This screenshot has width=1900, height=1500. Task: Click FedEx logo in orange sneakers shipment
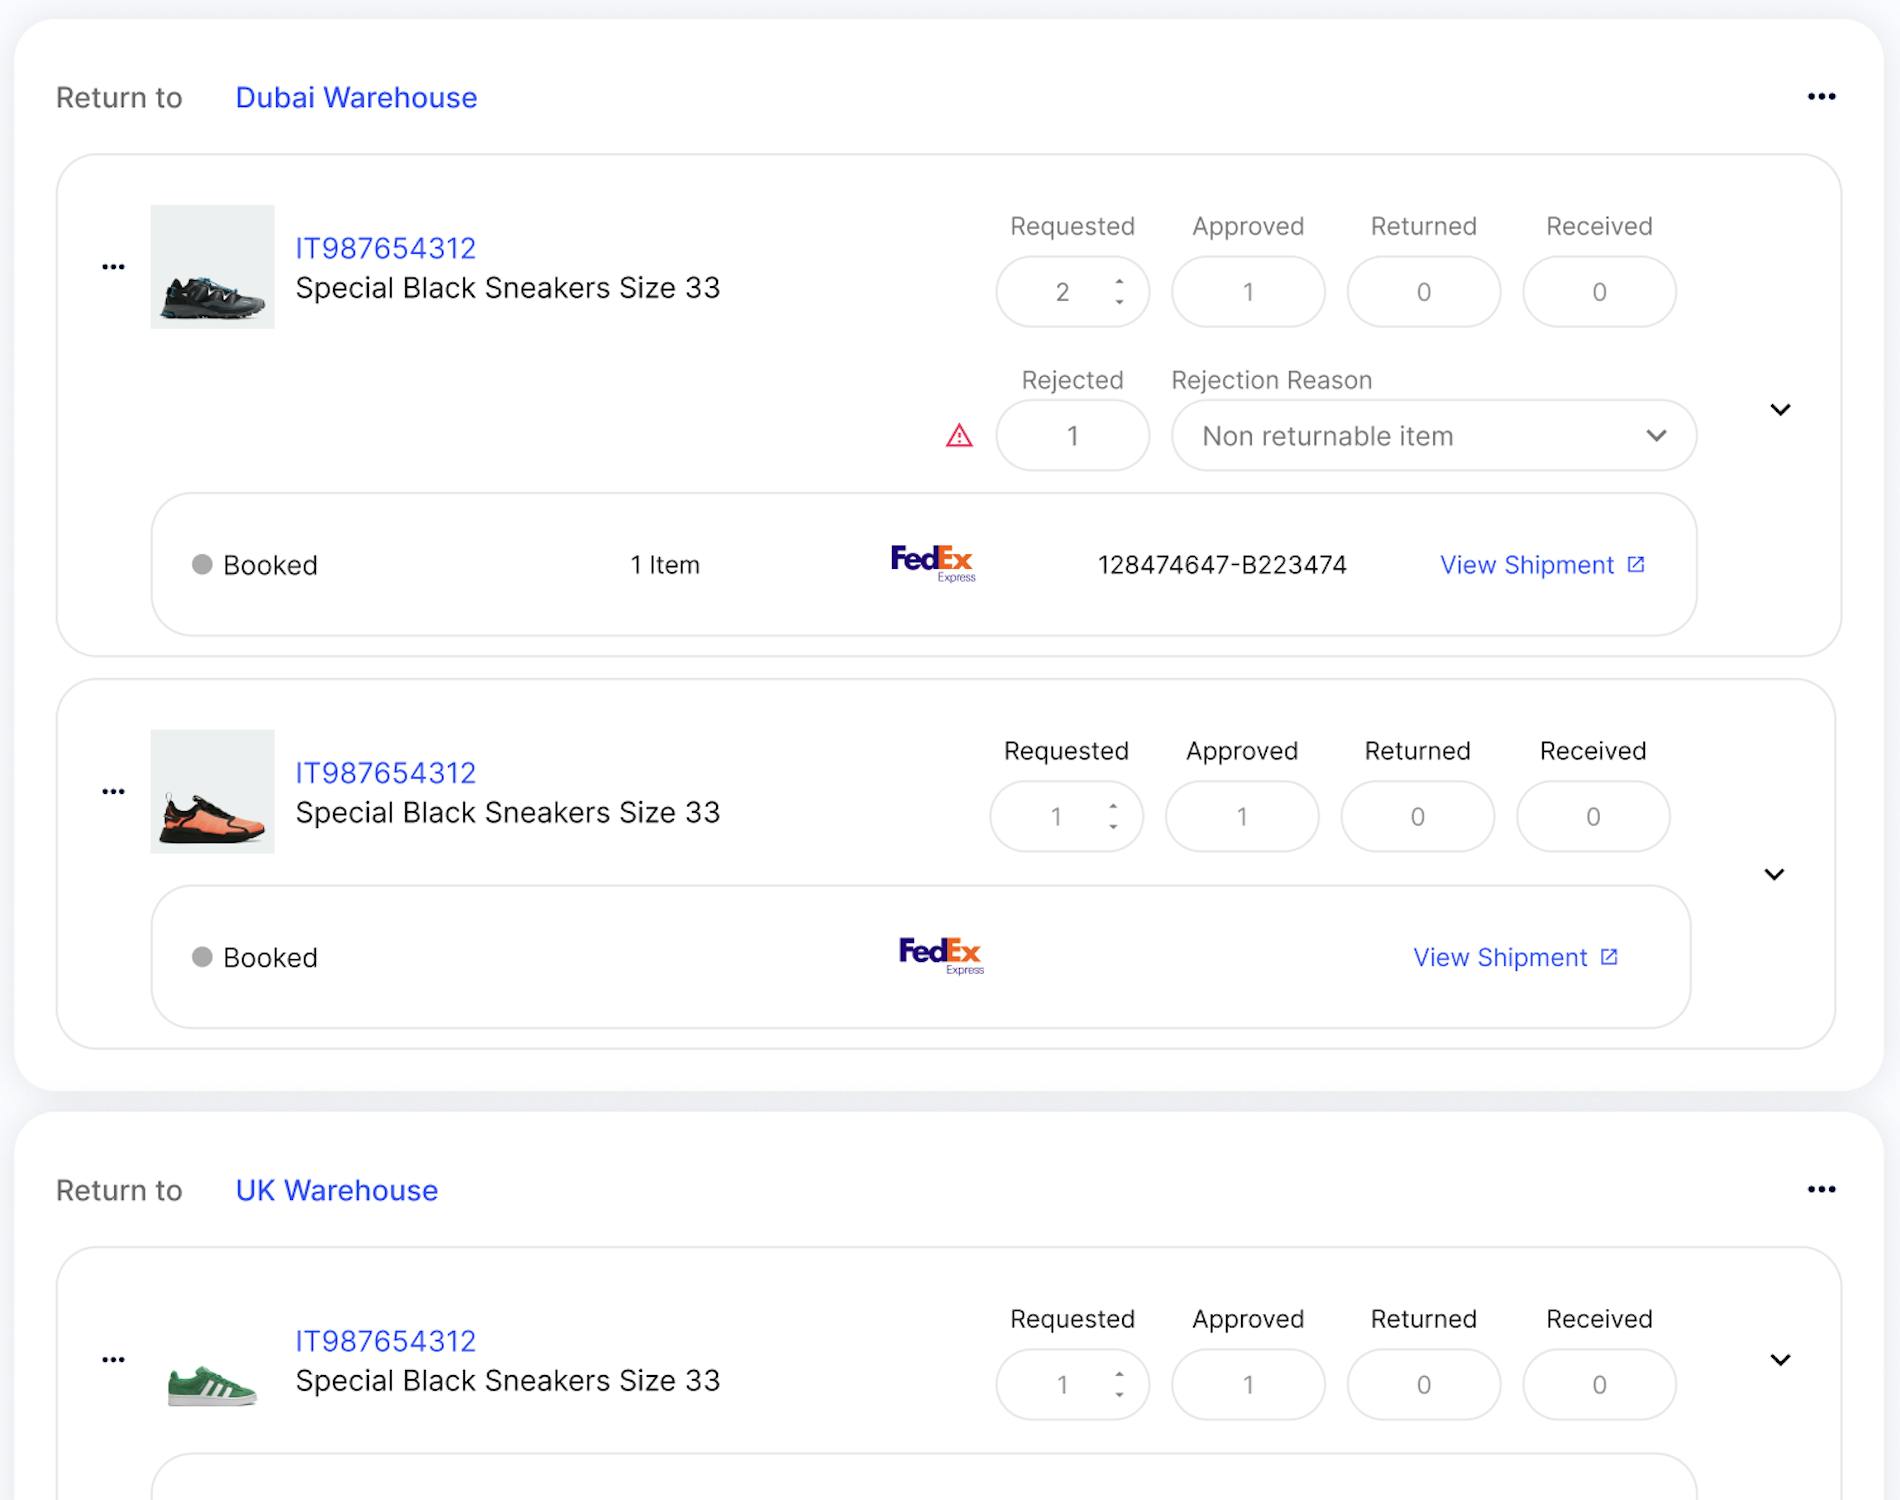(x=941, y=956)
